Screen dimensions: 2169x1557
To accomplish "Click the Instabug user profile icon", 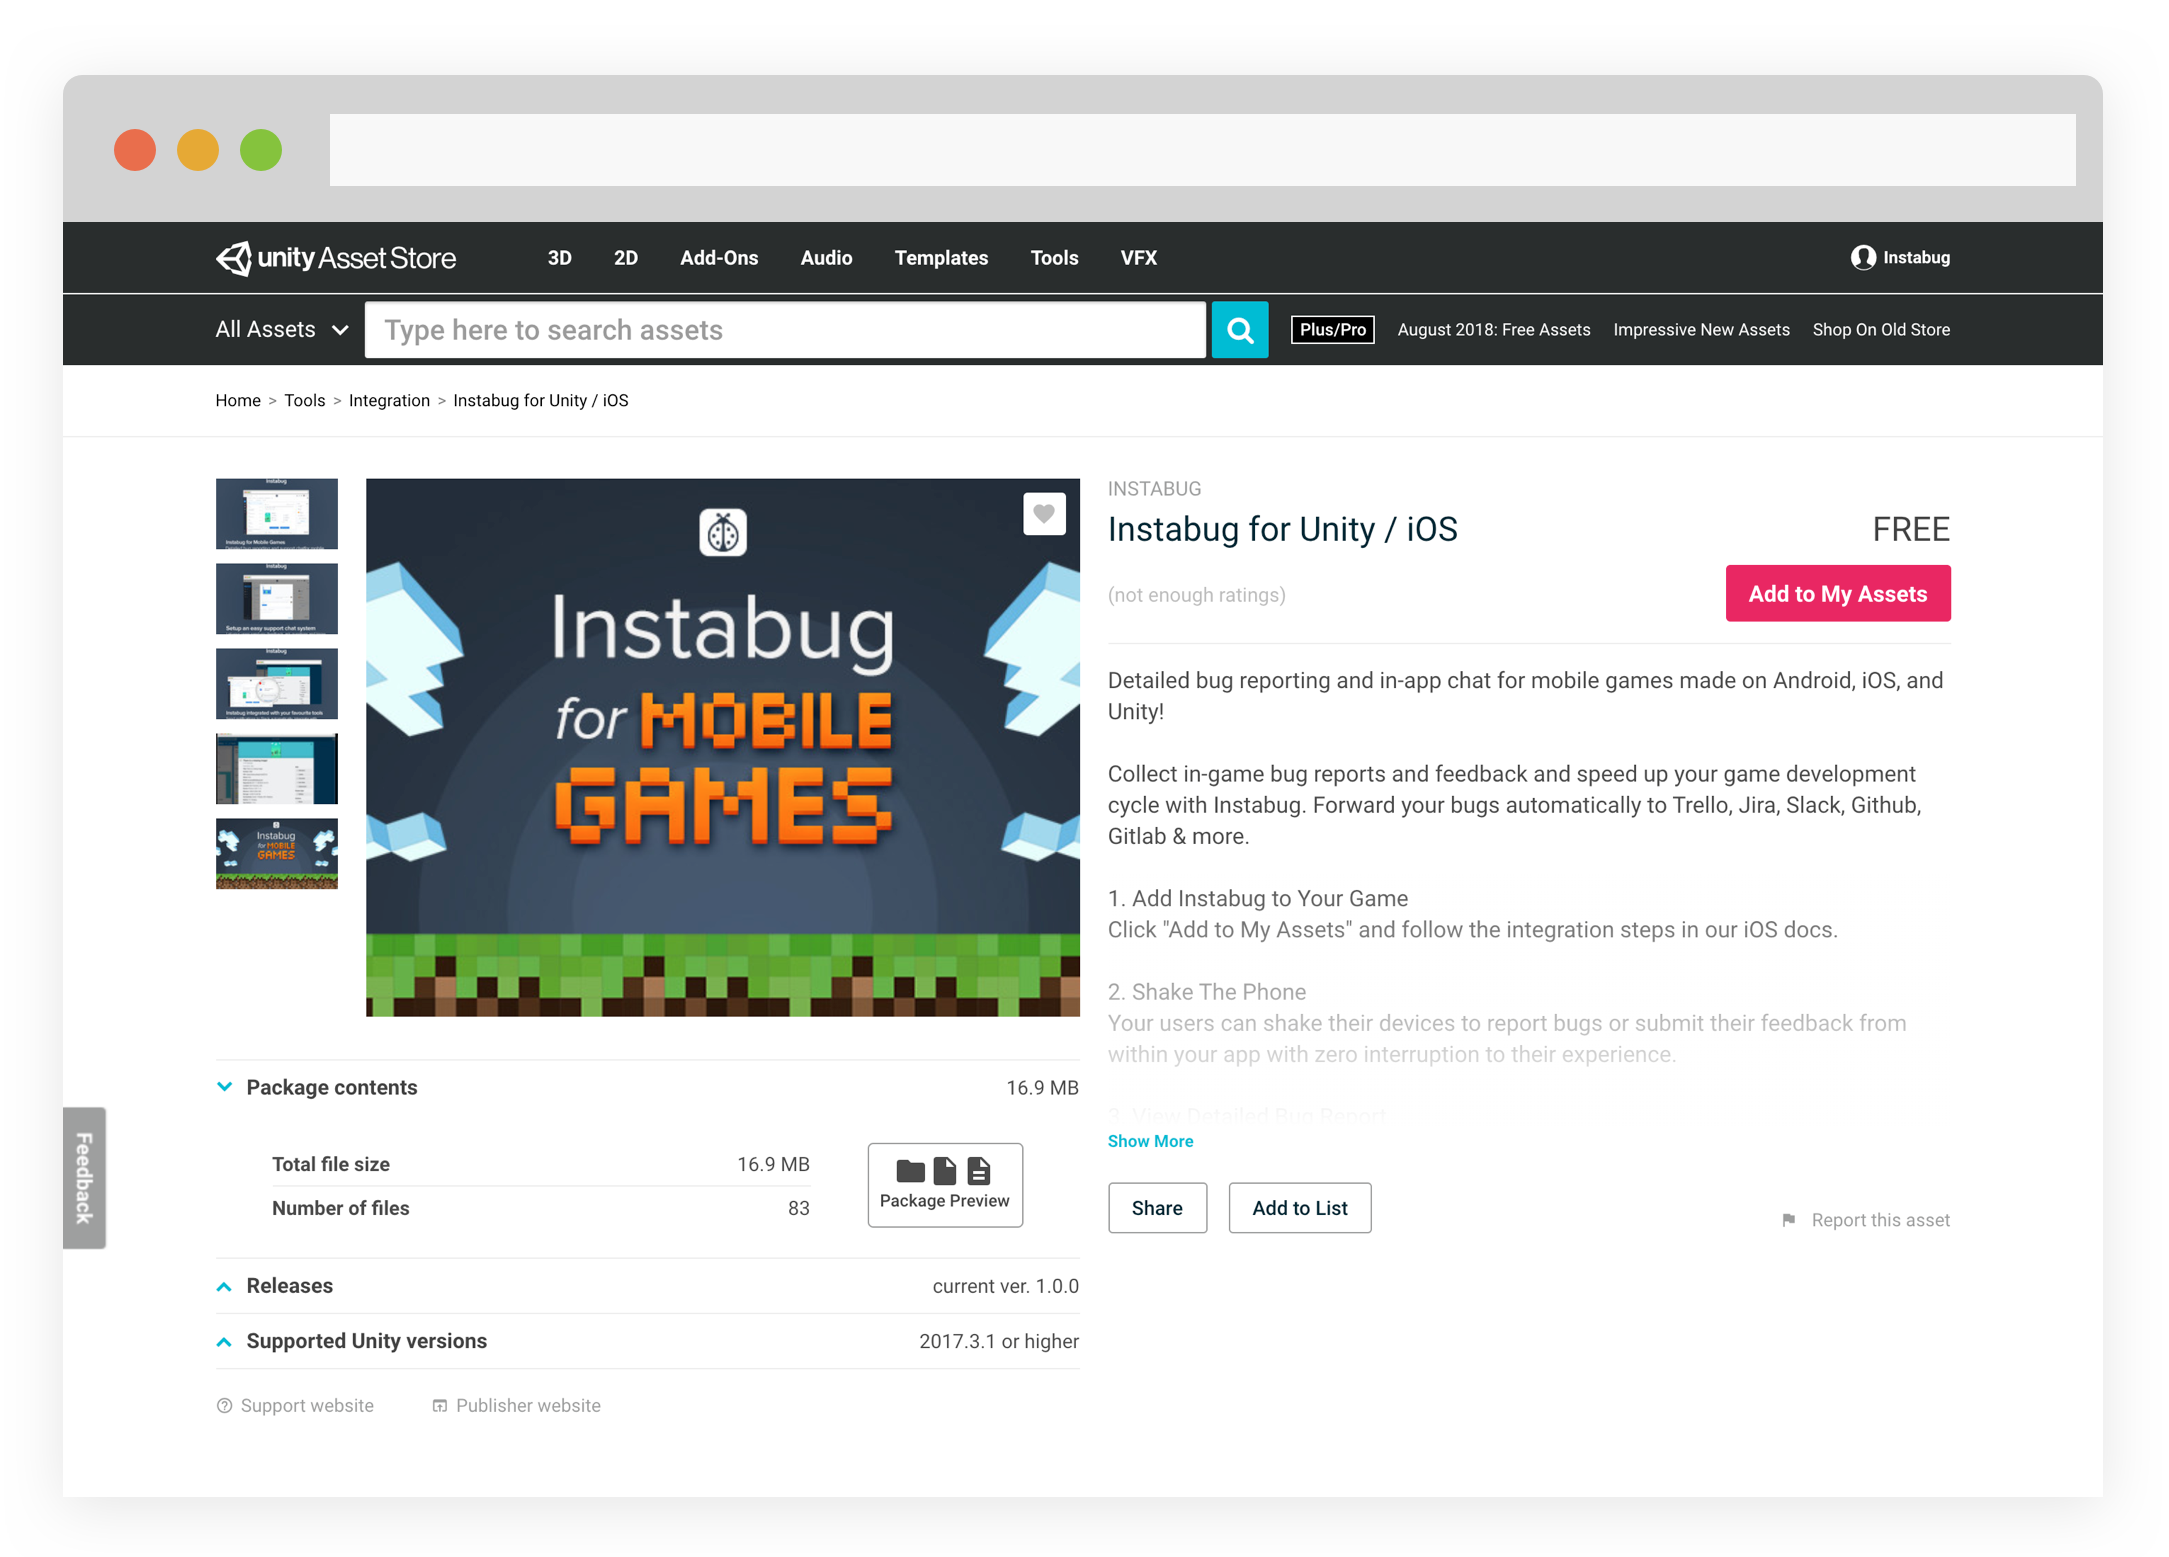I will [x=1862, y=258].
